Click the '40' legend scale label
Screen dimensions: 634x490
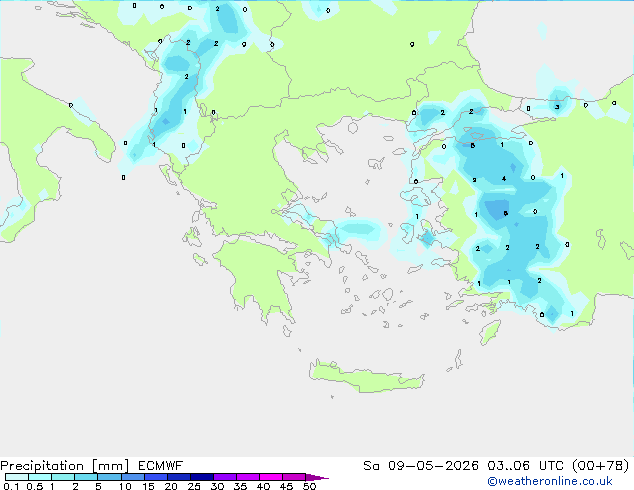[x=263, y=486]
